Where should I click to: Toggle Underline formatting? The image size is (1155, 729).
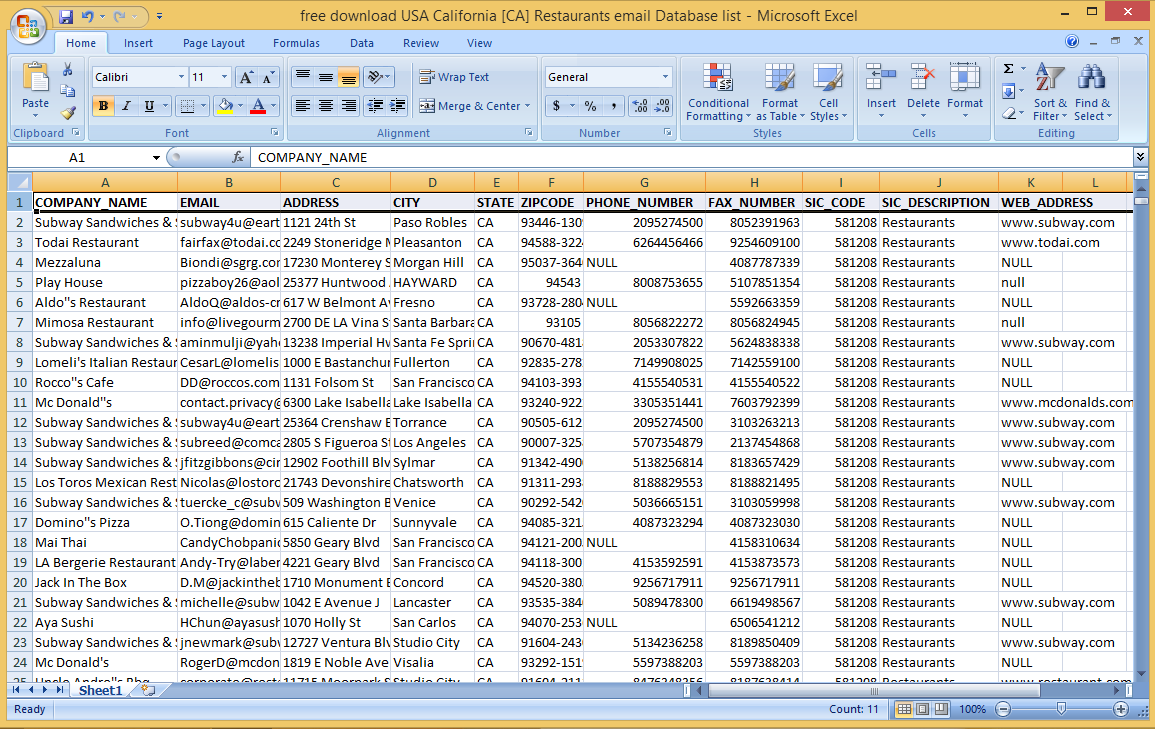tap(150, 106)
